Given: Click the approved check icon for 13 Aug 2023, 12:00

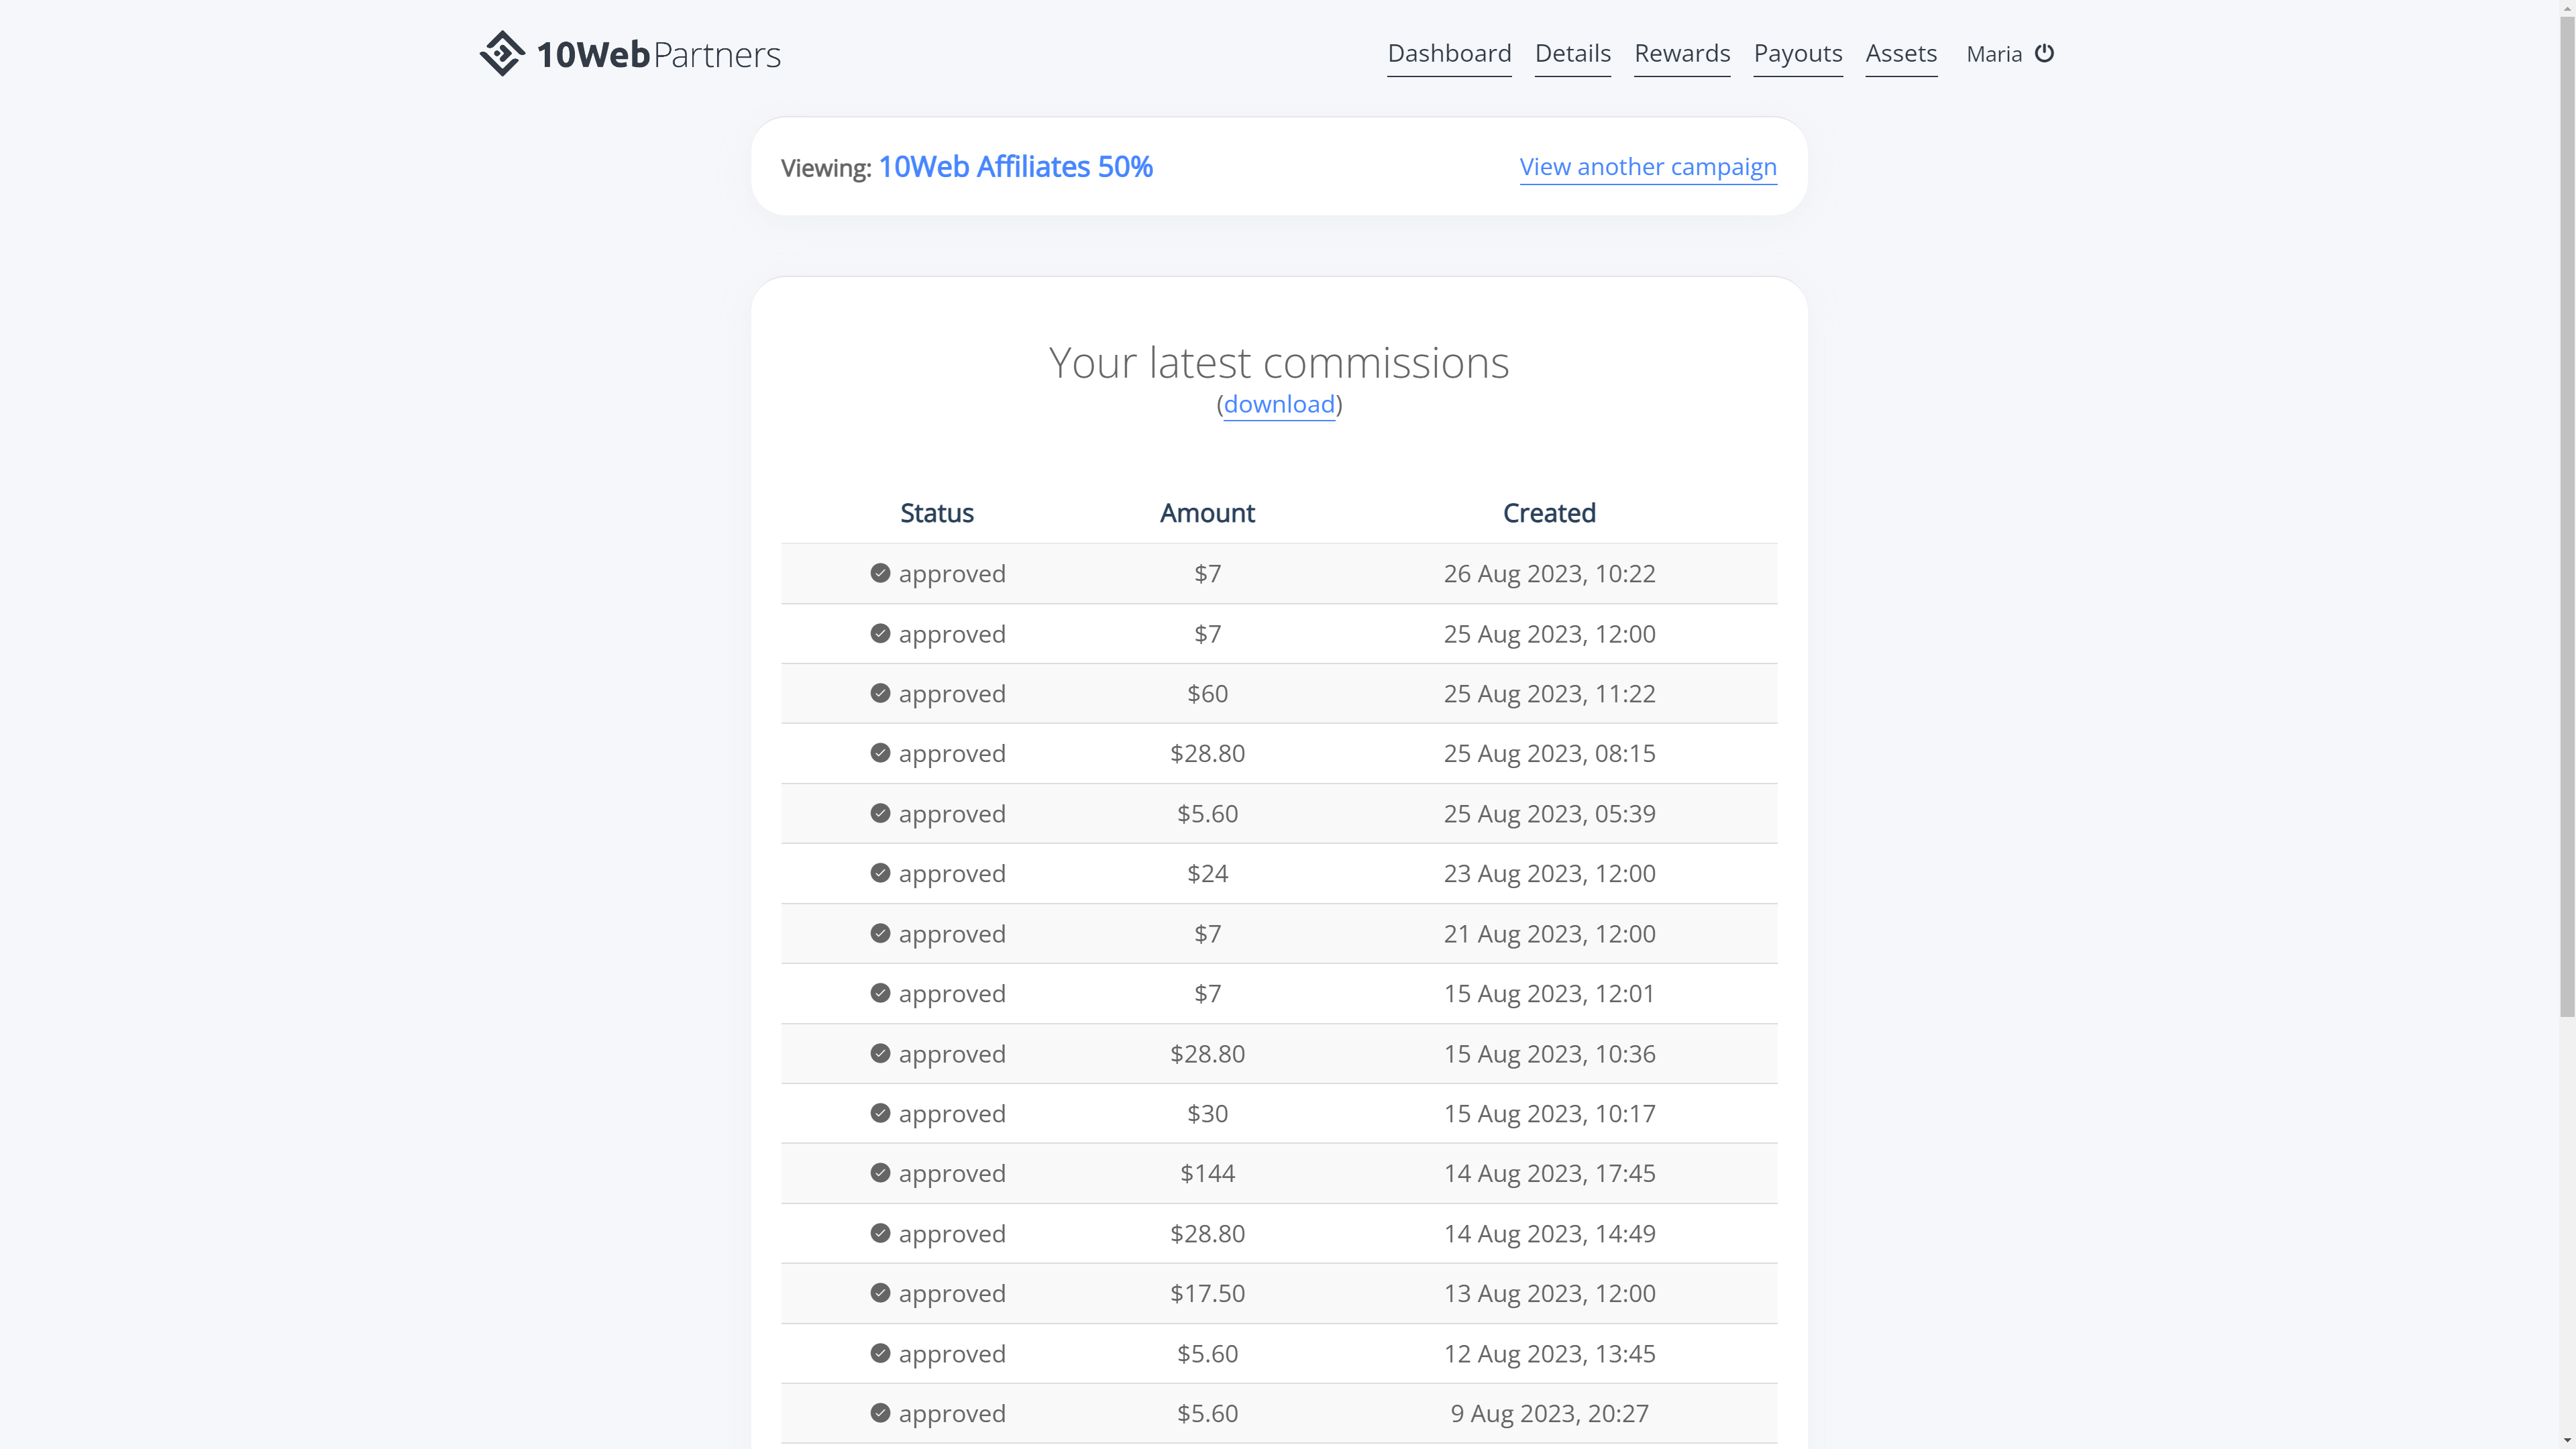Looking at the screenshot, I should click(x=880, y=1293).
